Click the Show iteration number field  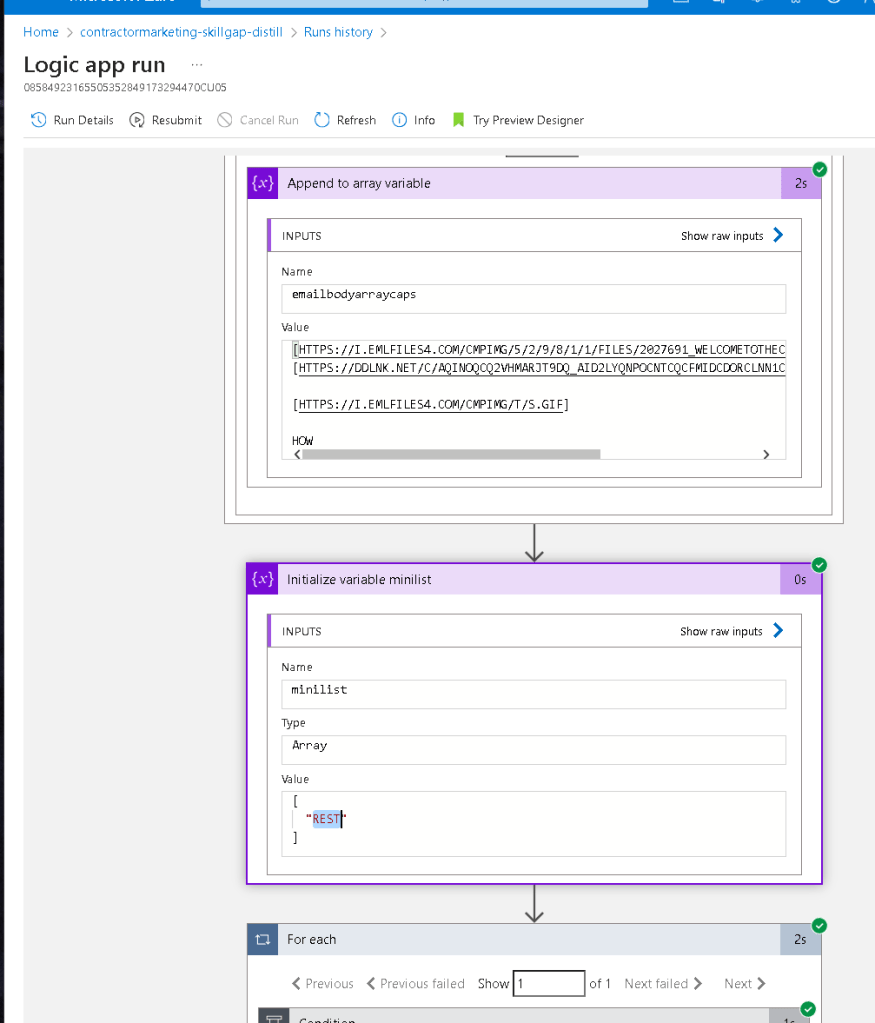(549, 983)
